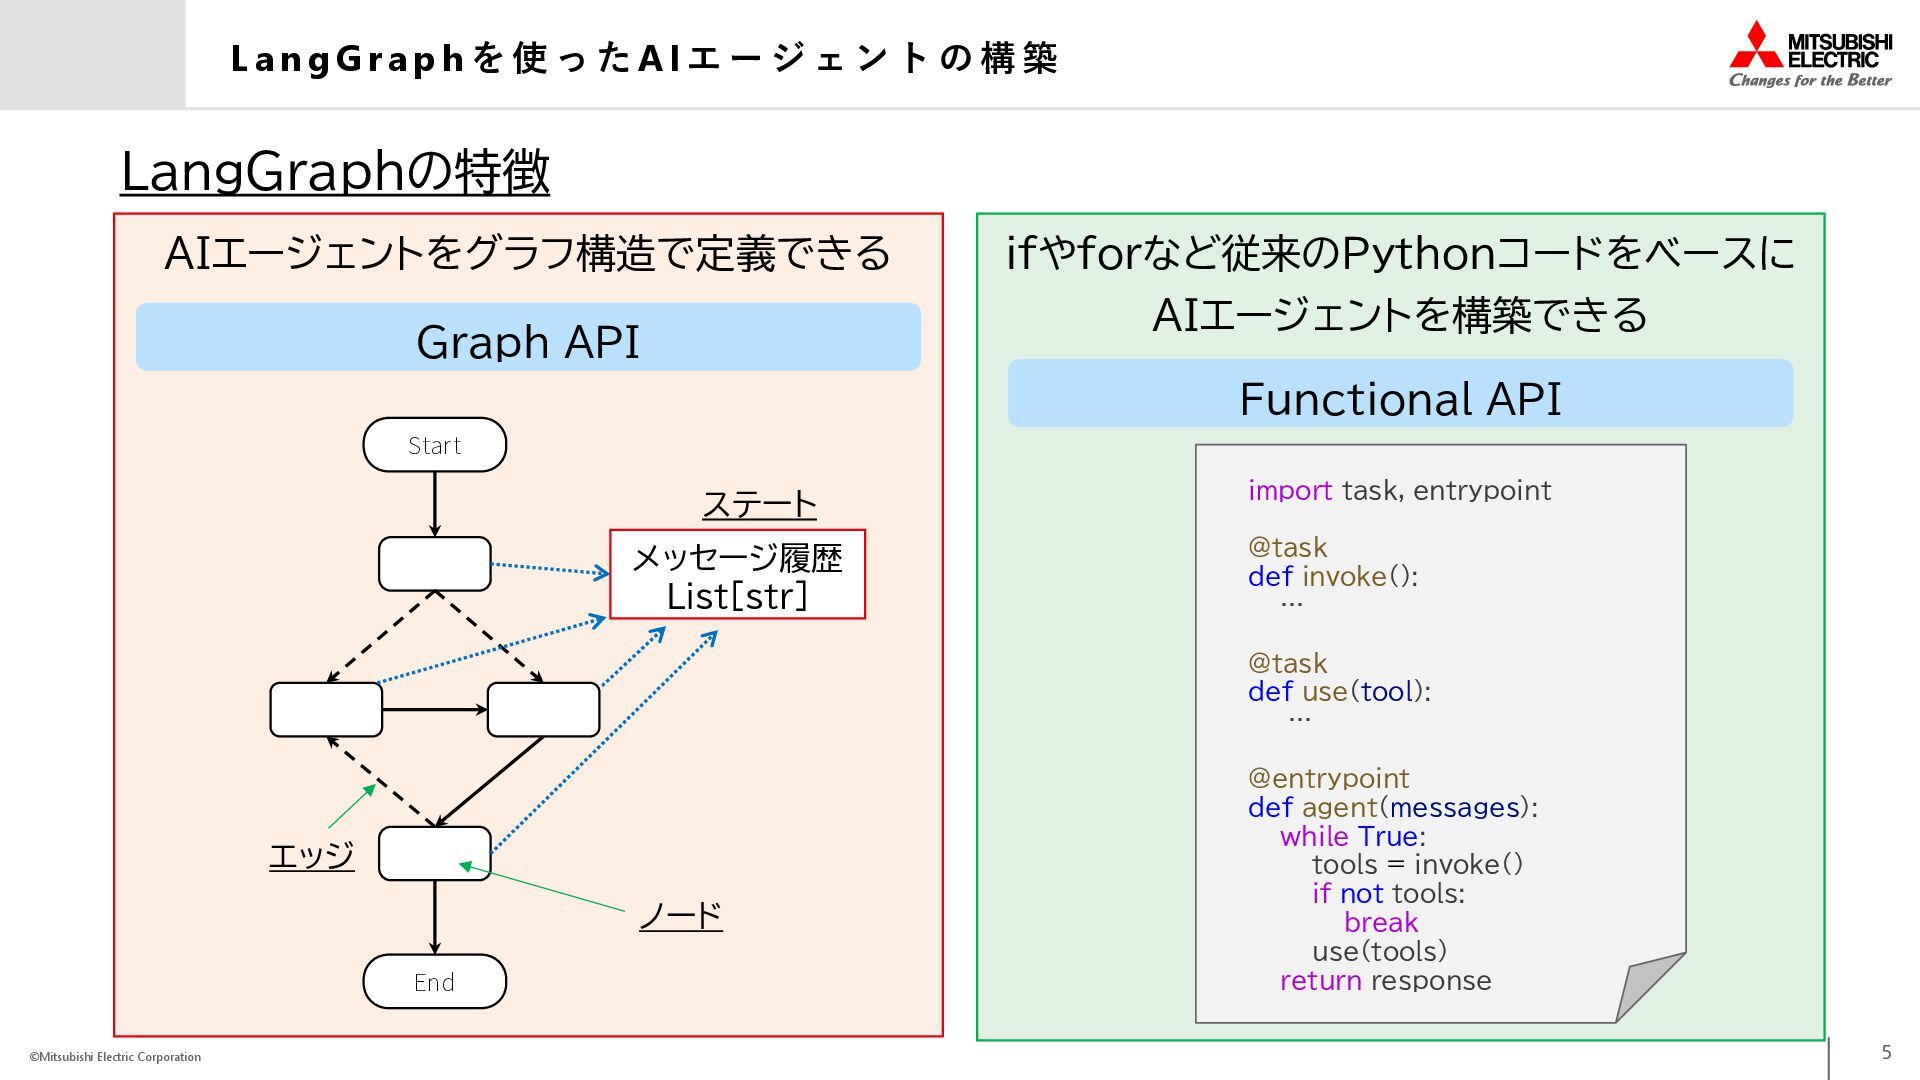The image size is (1920, 1080).
Task: Click the page number 5
Action: (1886, 1052)
